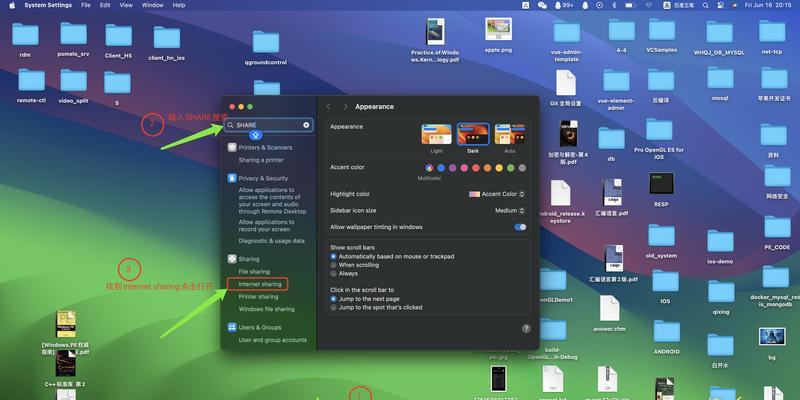The image size is (800, 400).
Task: Open the Apple menu
Action: pyautogui.click(x=12, y=5)
